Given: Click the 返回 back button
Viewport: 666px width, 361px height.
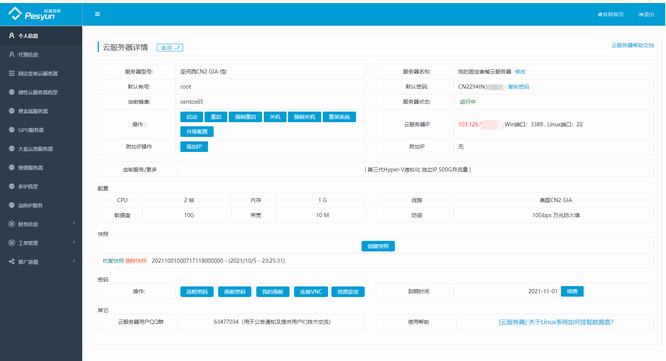Looking at the screenshot, I should [170, 48].
